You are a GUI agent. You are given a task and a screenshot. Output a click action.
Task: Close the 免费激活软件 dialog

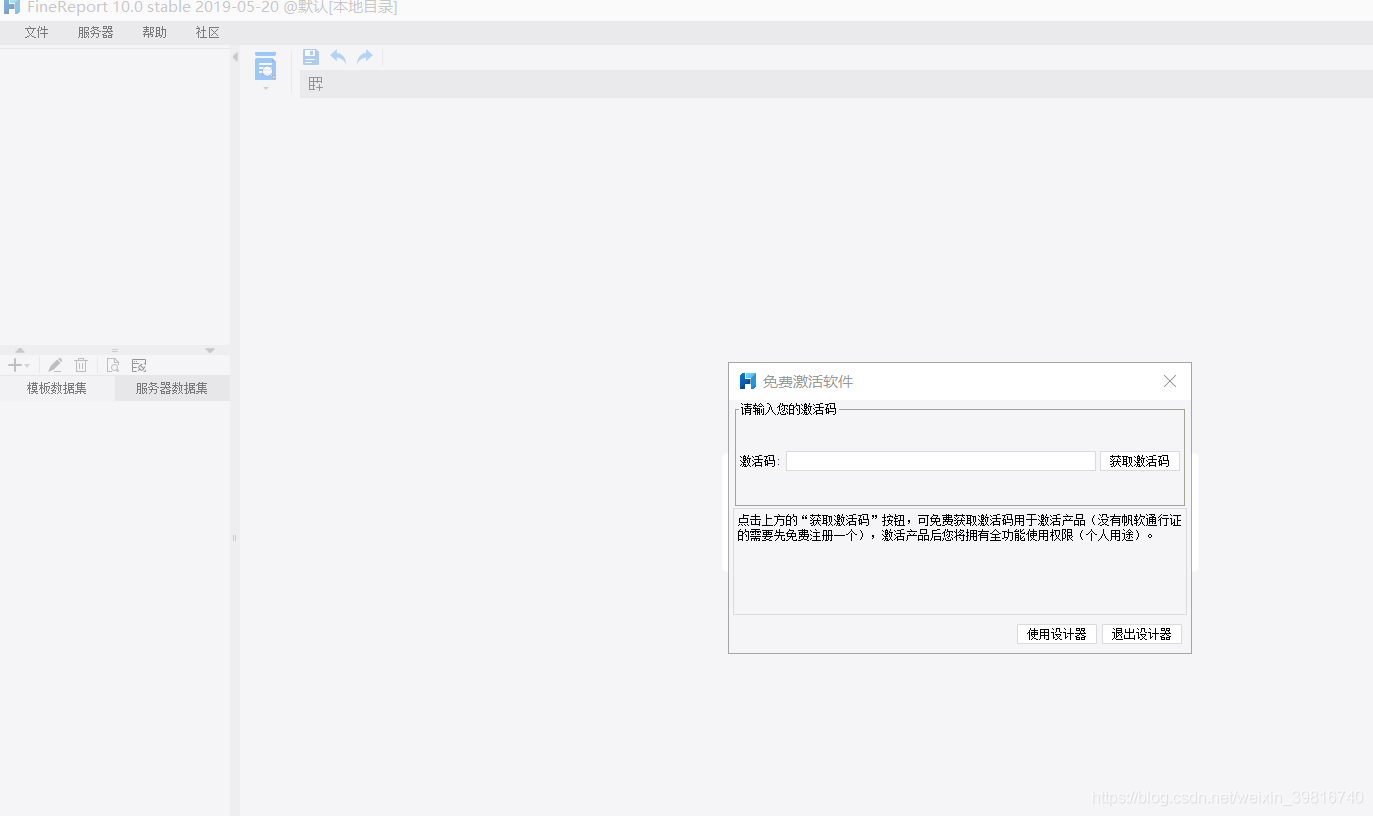point(1170,381)
